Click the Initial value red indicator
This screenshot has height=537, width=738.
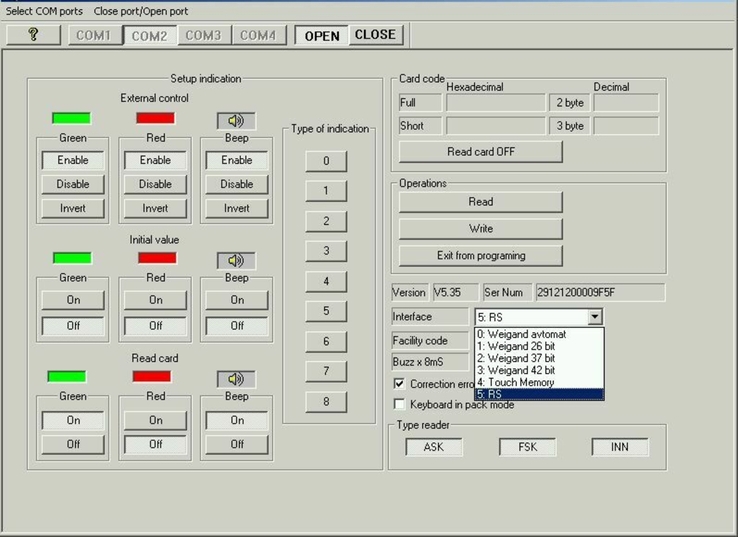(157, 258)
